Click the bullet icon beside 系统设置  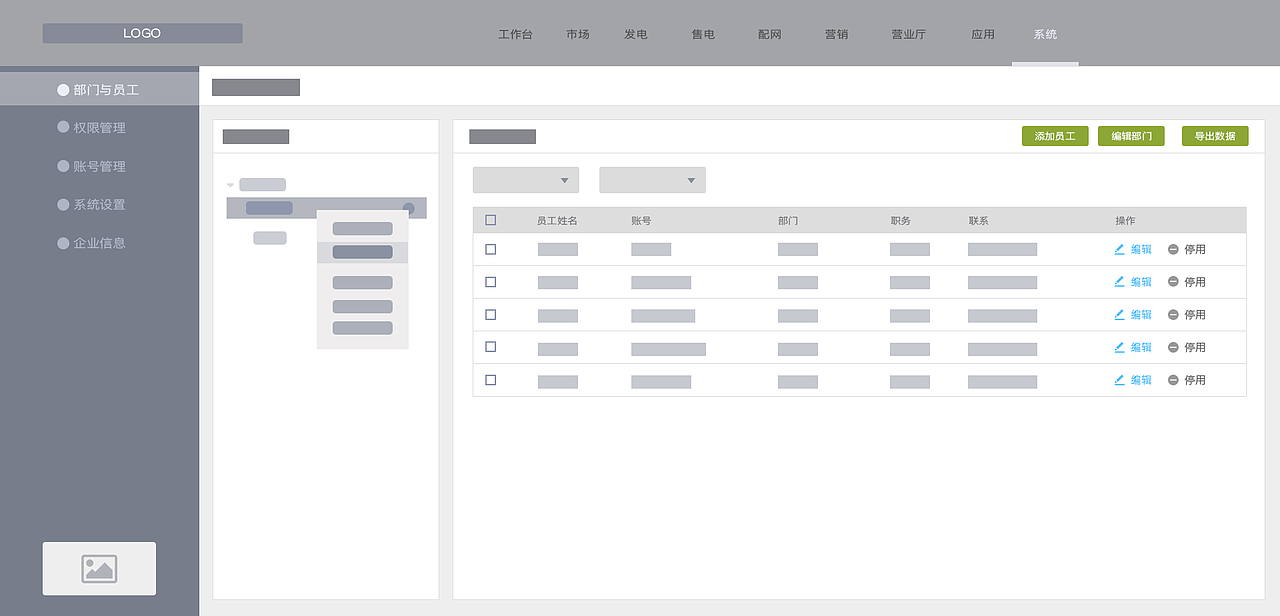(x=64, y=204)
